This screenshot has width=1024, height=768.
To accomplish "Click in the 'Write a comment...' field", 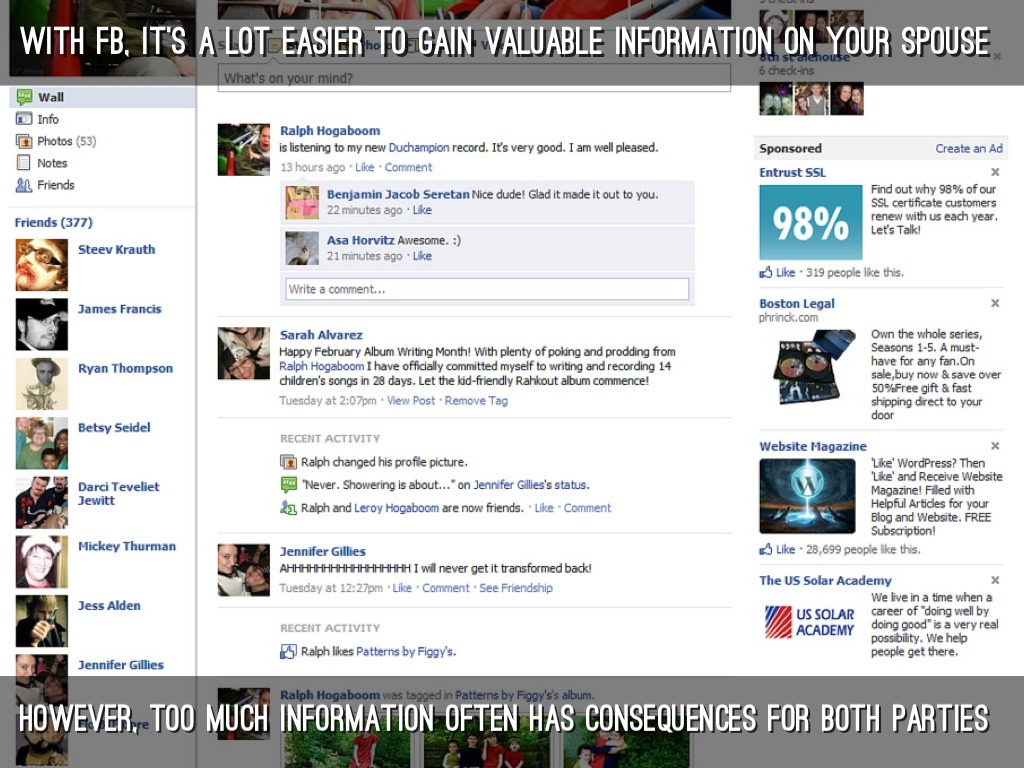I will pos(487,289).
